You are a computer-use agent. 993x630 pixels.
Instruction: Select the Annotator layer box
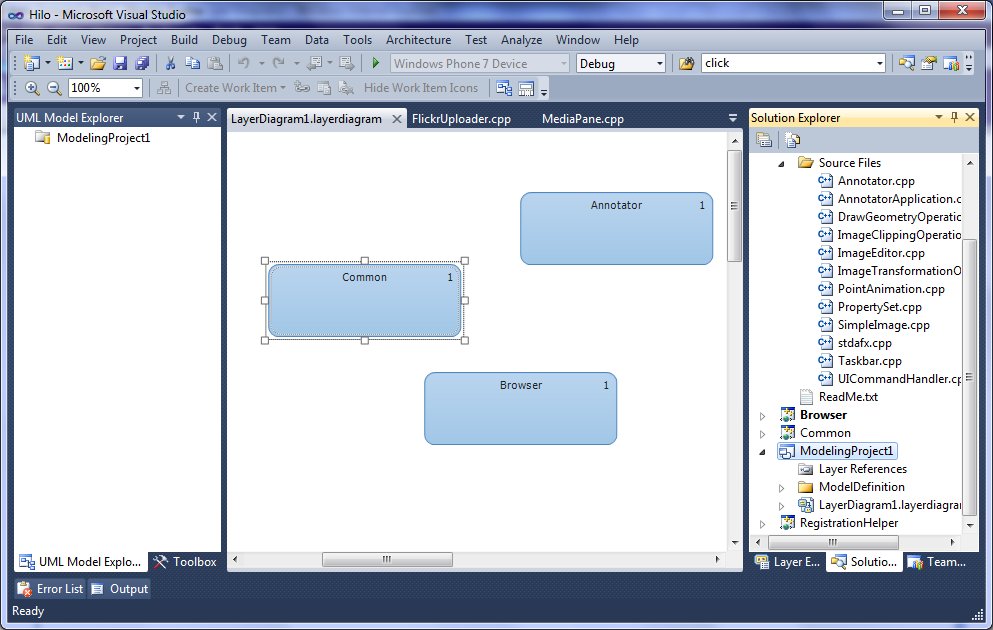pos(616,229)
